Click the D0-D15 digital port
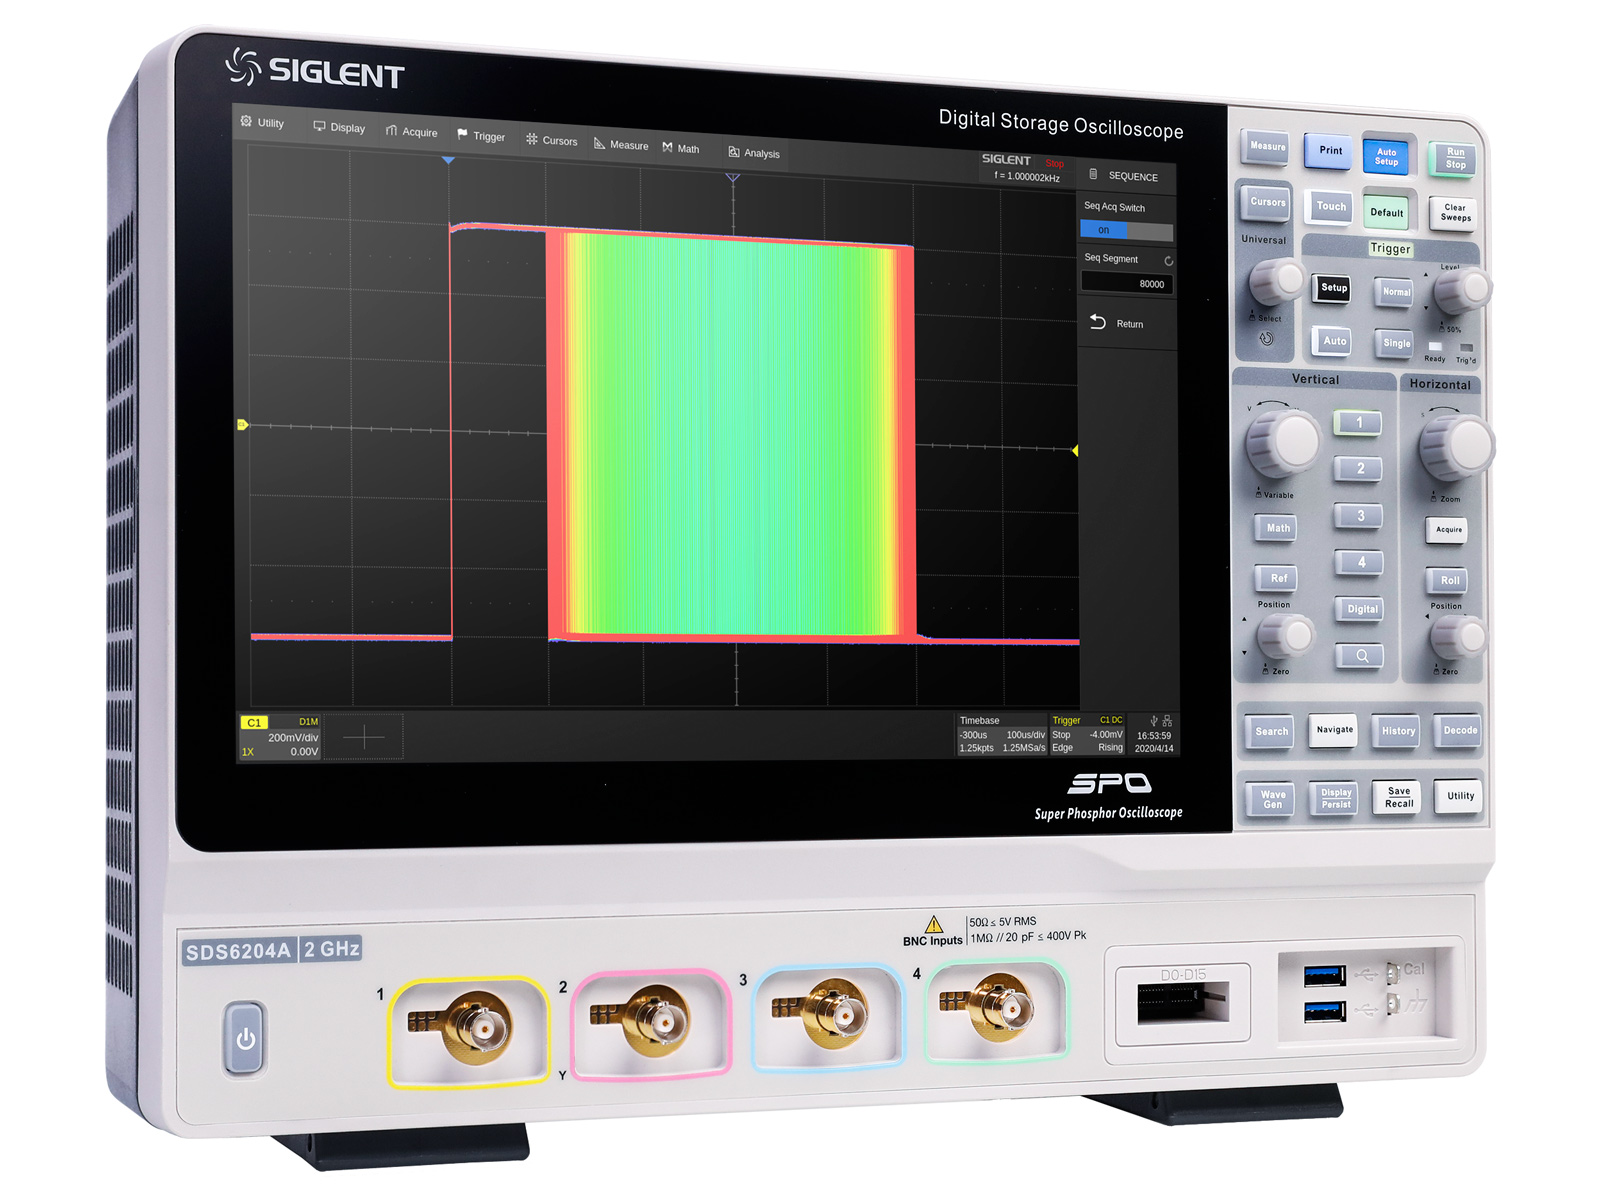1600x1200 pixels. click(1182, 1005)
